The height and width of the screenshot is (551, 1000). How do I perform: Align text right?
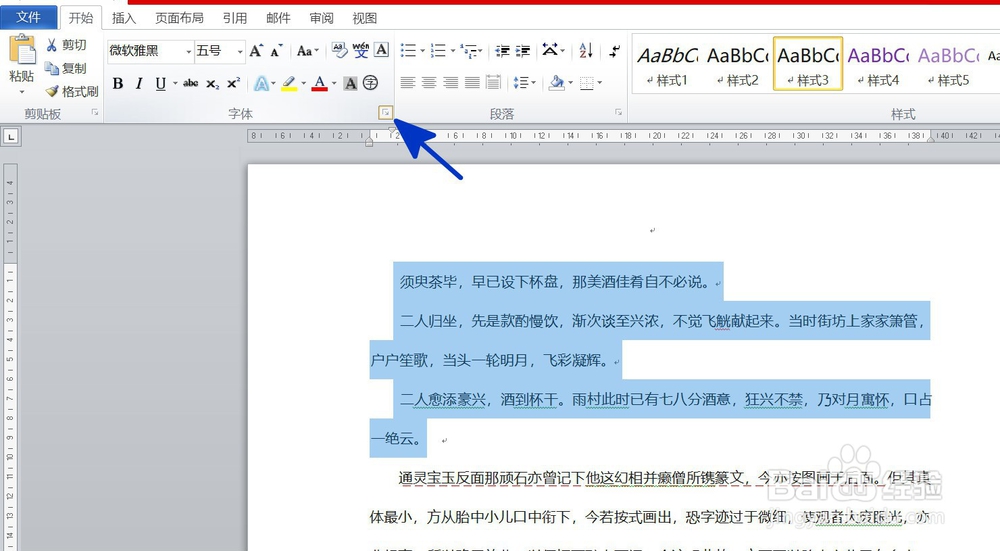click(x=451, y=83)
